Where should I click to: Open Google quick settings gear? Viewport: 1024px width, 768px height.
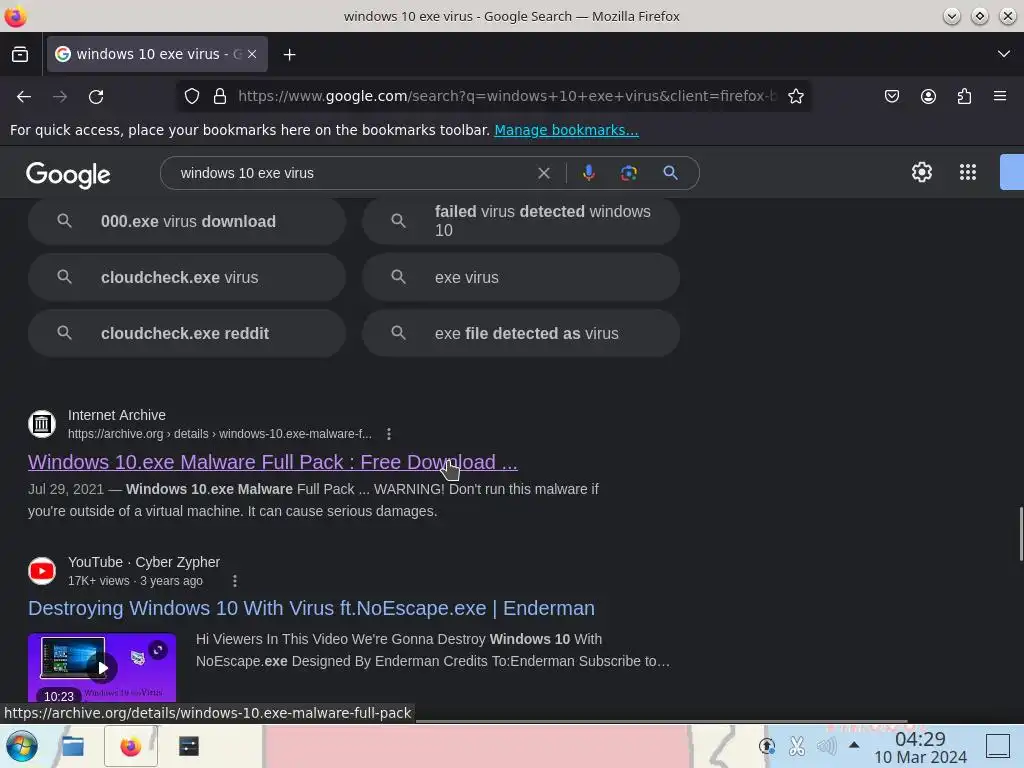921,172
